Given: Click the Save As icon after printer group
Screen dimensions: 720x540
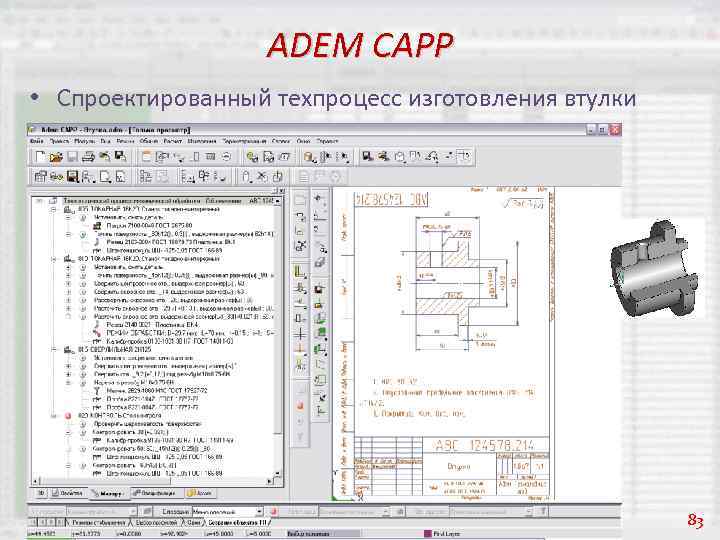Looking at the screenshot, I should 120,157.
